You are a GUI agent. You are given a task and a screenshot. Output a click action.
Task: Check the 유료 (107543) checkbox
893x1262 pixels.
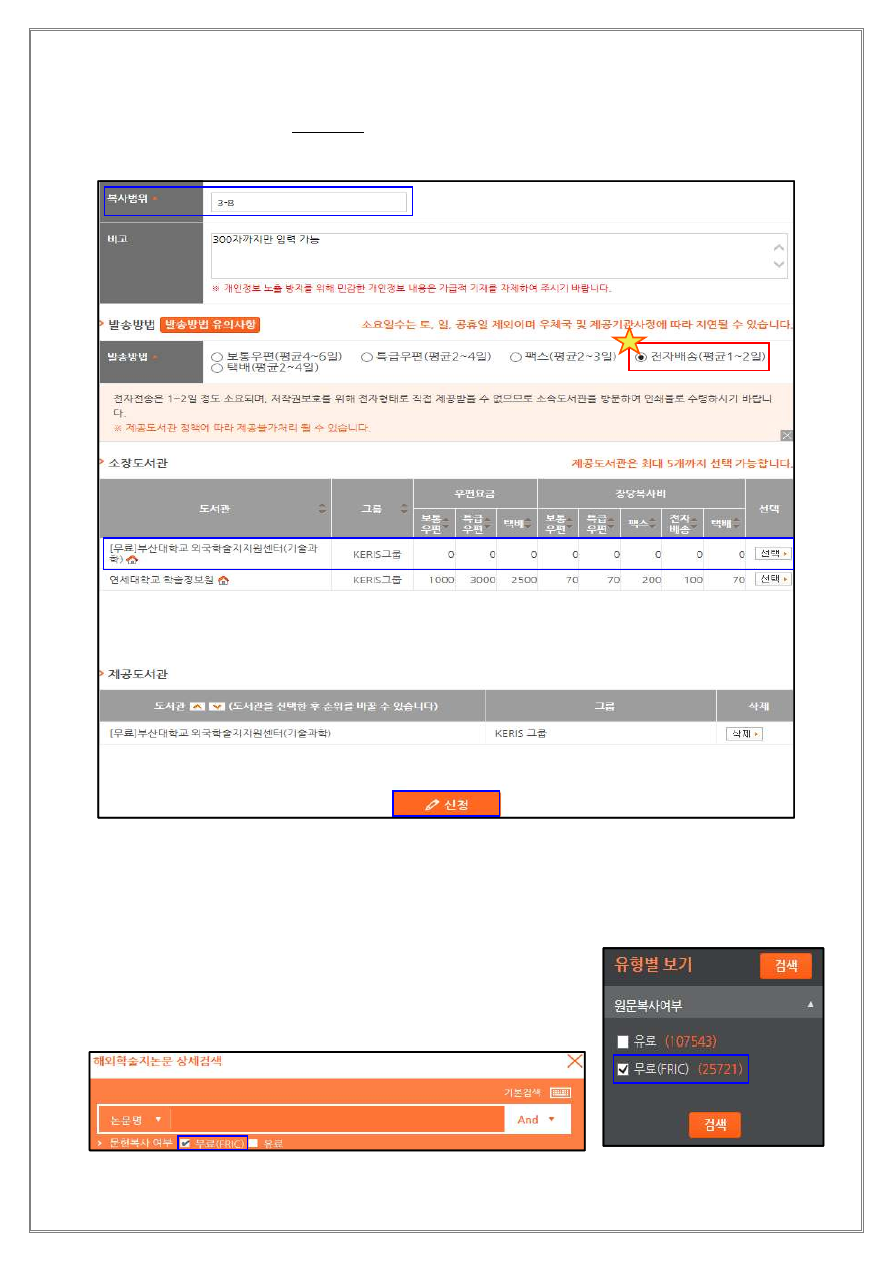click(623, 1042)
